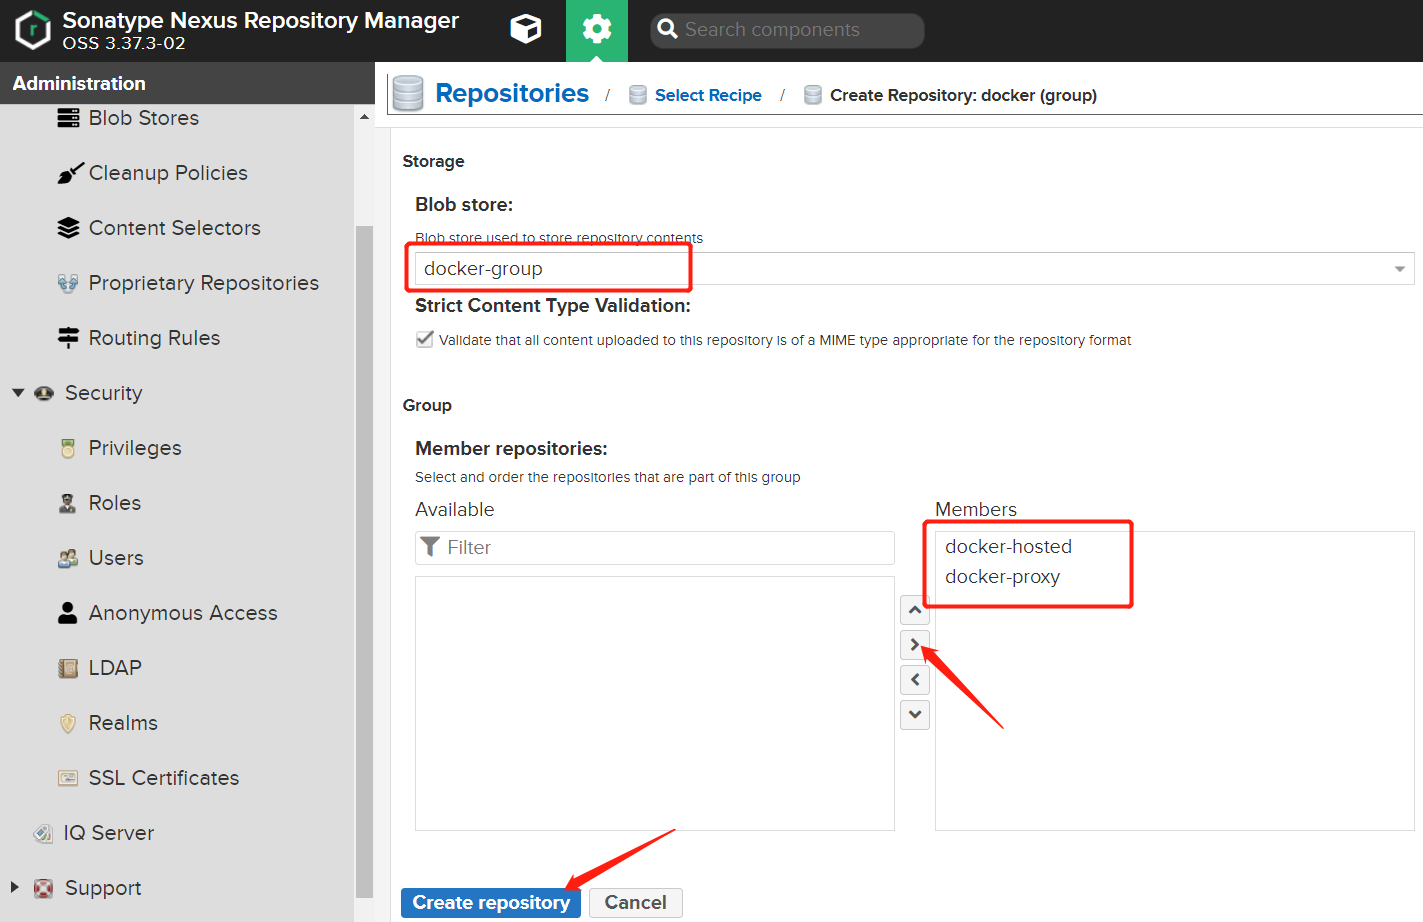Image resolution: width=1423 pixels, height=922 pixels.
Task: Click the Routing Rules signpost icon
Action: (x=68, y=338)
